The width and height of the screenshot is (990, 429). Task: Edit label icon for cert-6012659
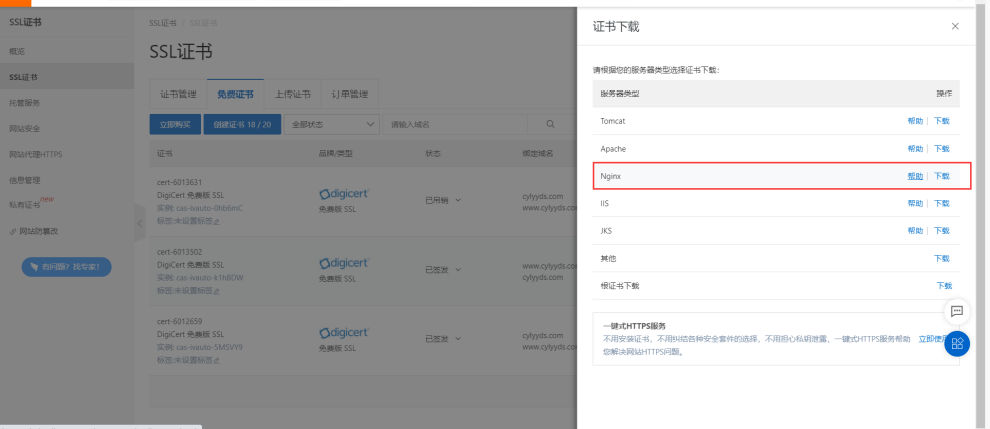point(216,358)
